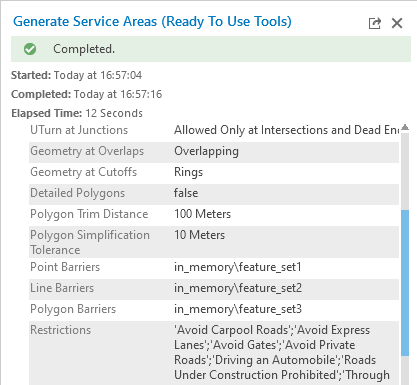
Task: Click the Detailed Polygons false value
Action: coord(186,193)
